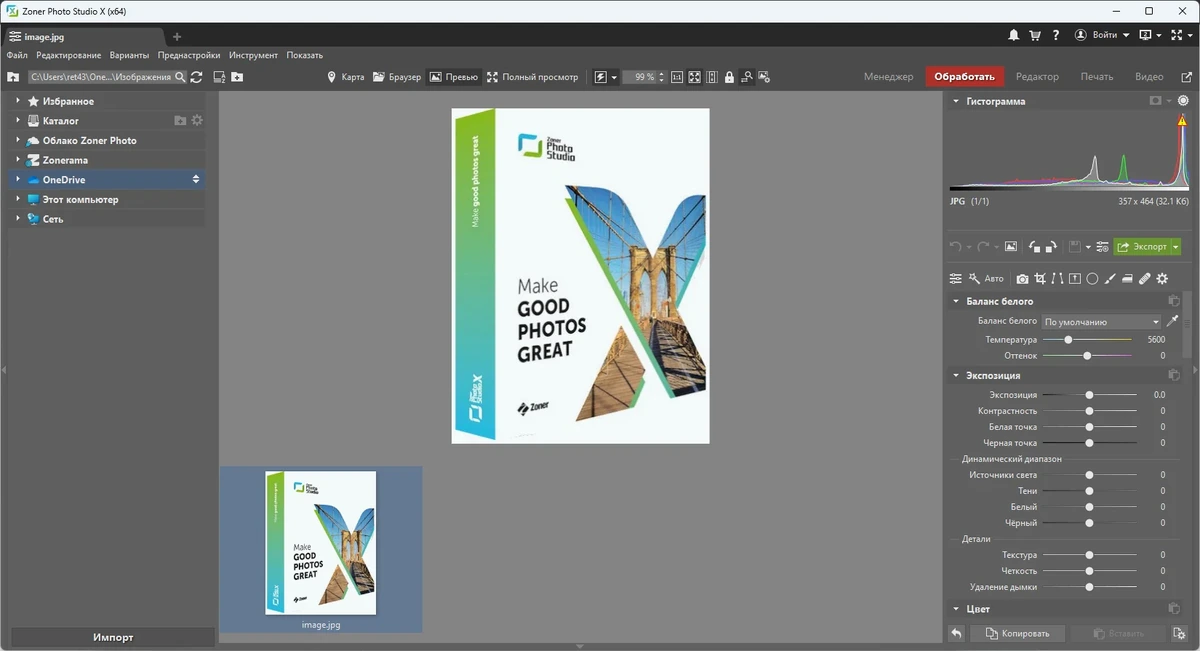Click the rotate right icon

[x=1051, y=247]
